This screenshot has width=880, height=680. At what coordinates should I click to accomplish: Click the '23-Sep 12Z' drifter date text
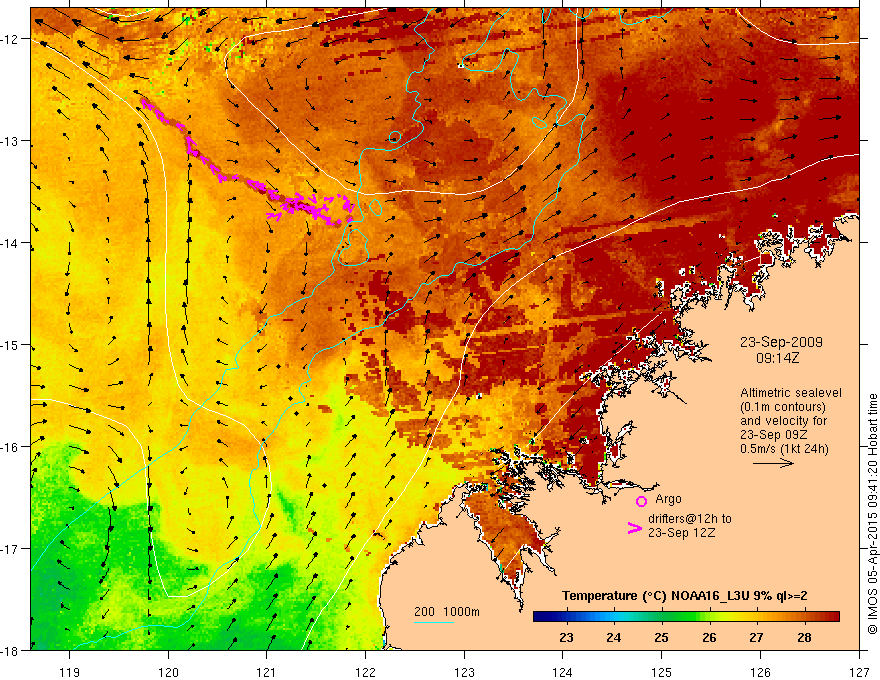click(681, 533)
